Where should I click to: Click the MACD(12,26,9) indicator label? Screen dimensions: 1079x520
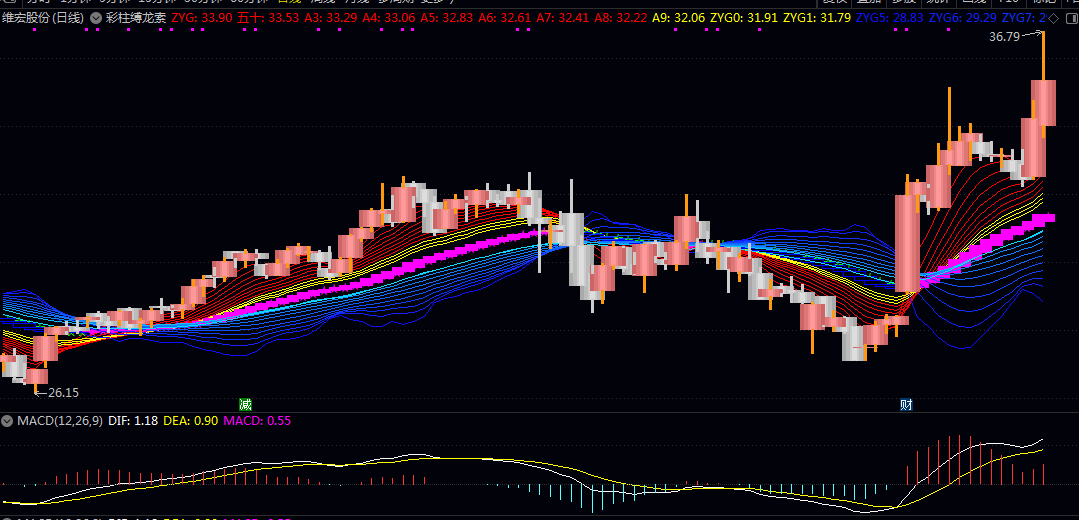tap(61, 420)
